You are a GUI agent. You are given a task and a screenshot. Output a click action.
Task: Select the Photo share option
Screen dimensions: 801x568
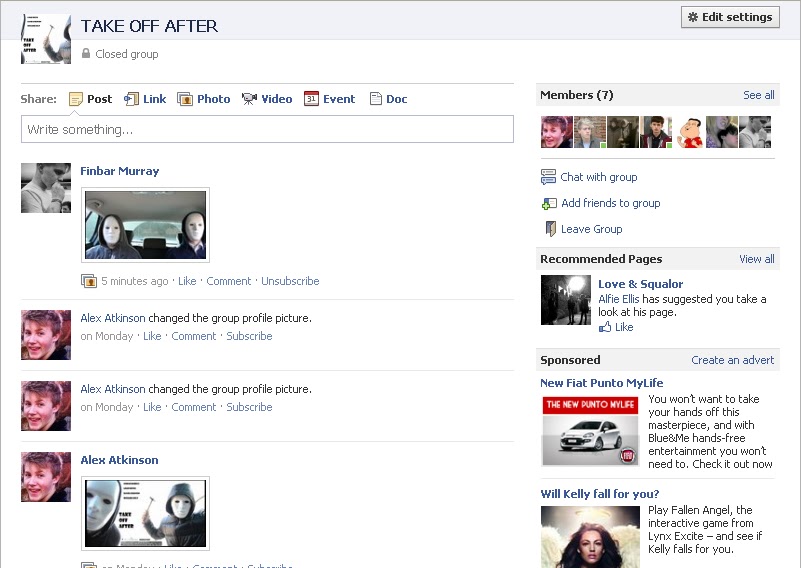204,99
